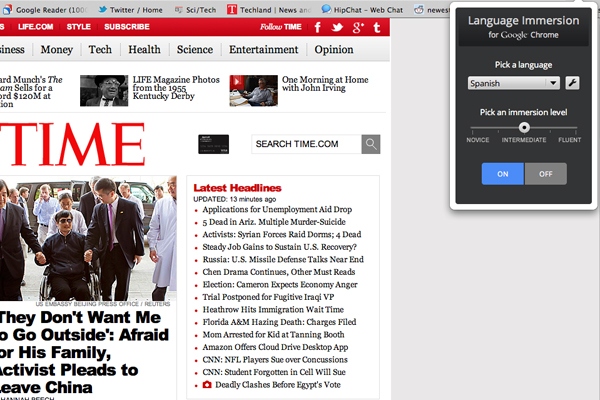Open extension settings wrench icon
This screenshot has width=600, height=400.
point(573,83)
